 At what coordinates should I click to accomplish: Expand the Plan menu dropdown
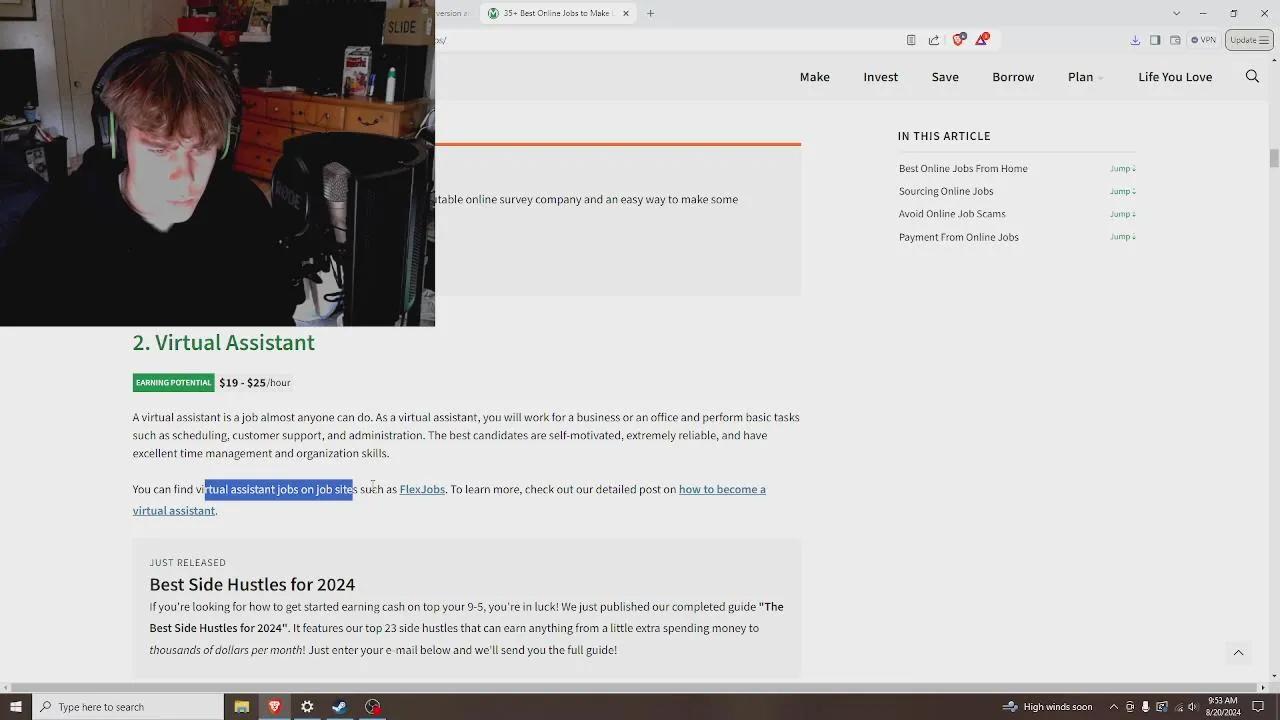point(1085,77)
